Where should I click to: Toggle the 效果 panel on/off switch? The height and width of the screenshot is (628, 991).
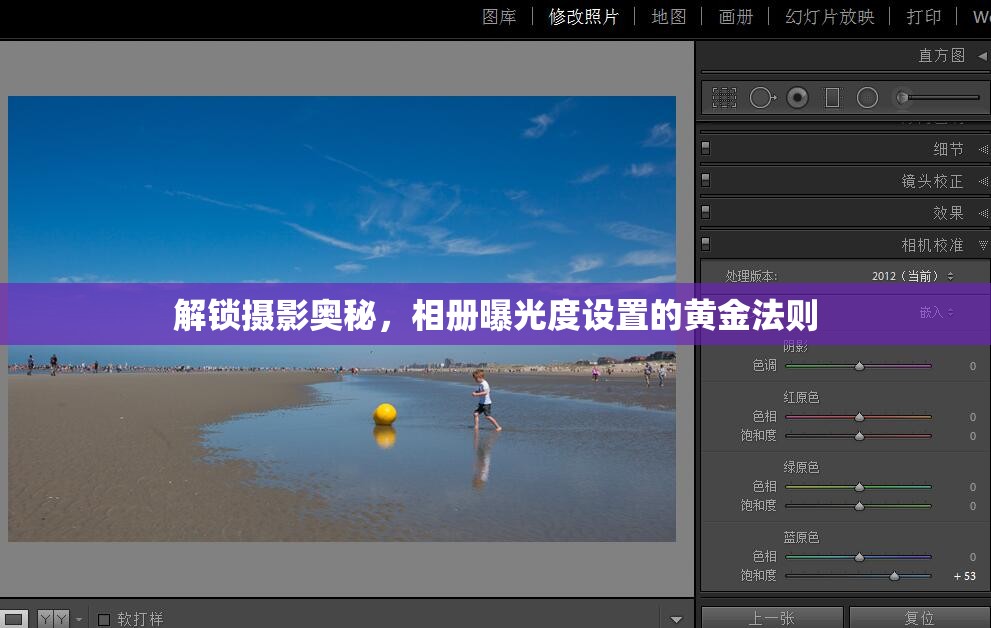coord(706,212)
